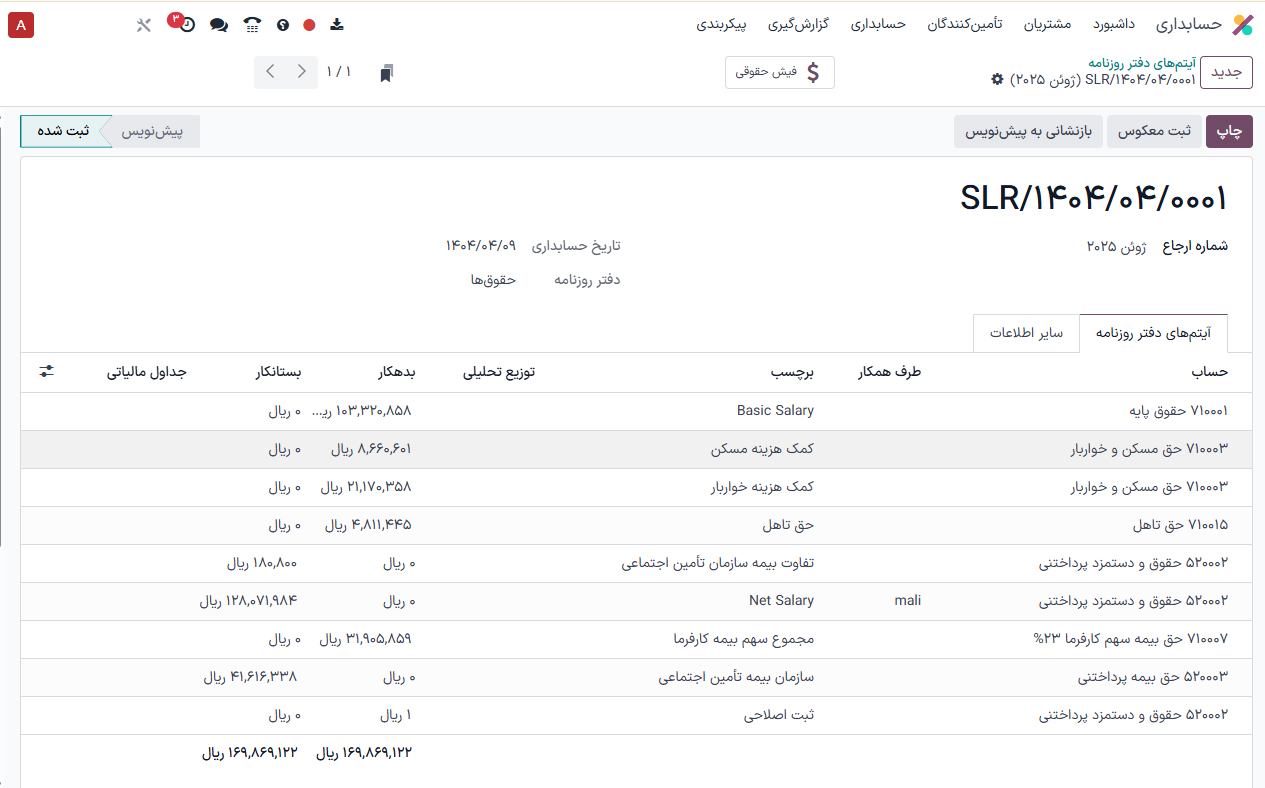The width and height of the screenshot is (1265, 788).
Task: Click the ثبت معکوس button
Action: [x=1153, y=132]
